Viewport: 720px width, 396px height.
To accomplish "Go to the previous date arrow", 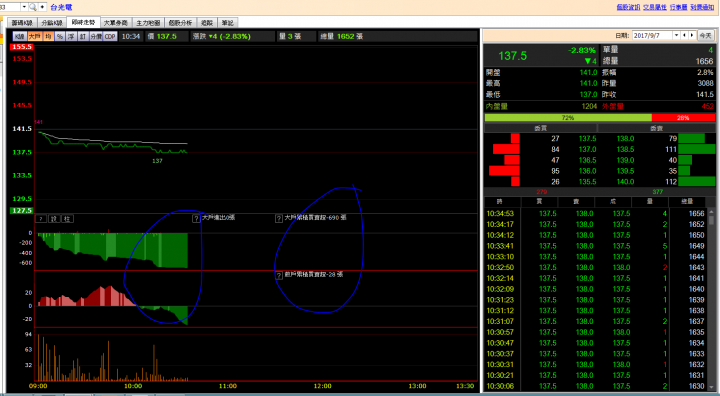I will (x=685, y=35).
